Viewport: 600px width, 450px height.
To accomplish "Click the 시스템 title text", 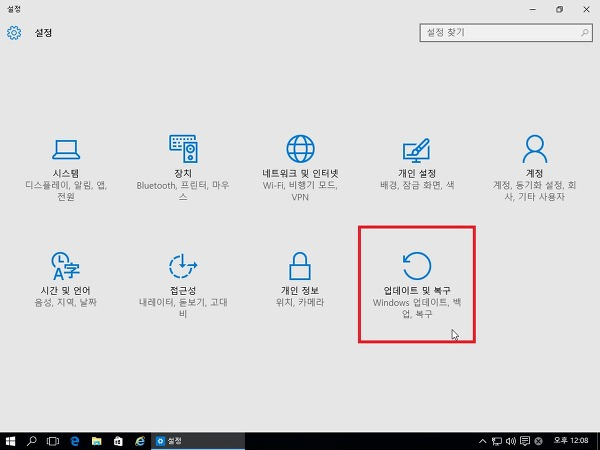I will pos(66,173).
